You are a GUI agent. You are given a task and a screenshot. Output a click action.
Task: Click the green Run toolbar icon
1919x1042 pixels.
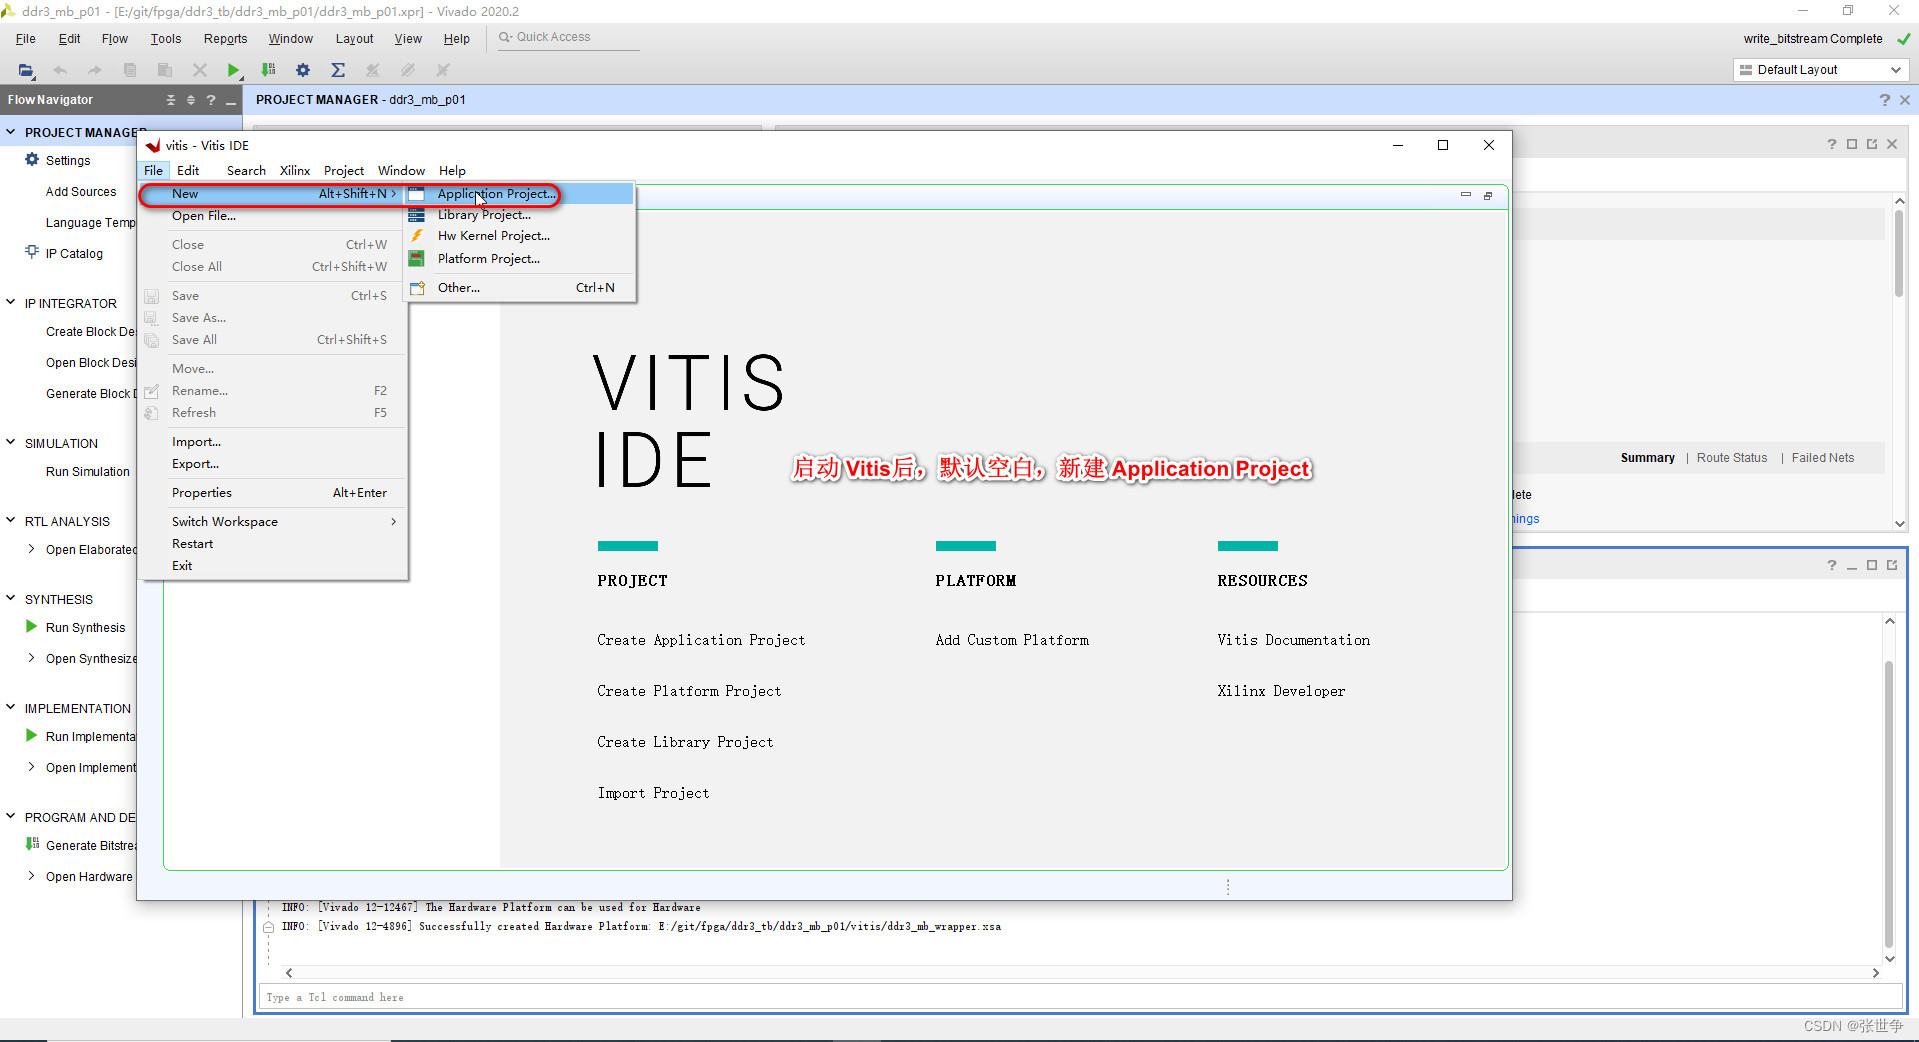pos(232,70)
